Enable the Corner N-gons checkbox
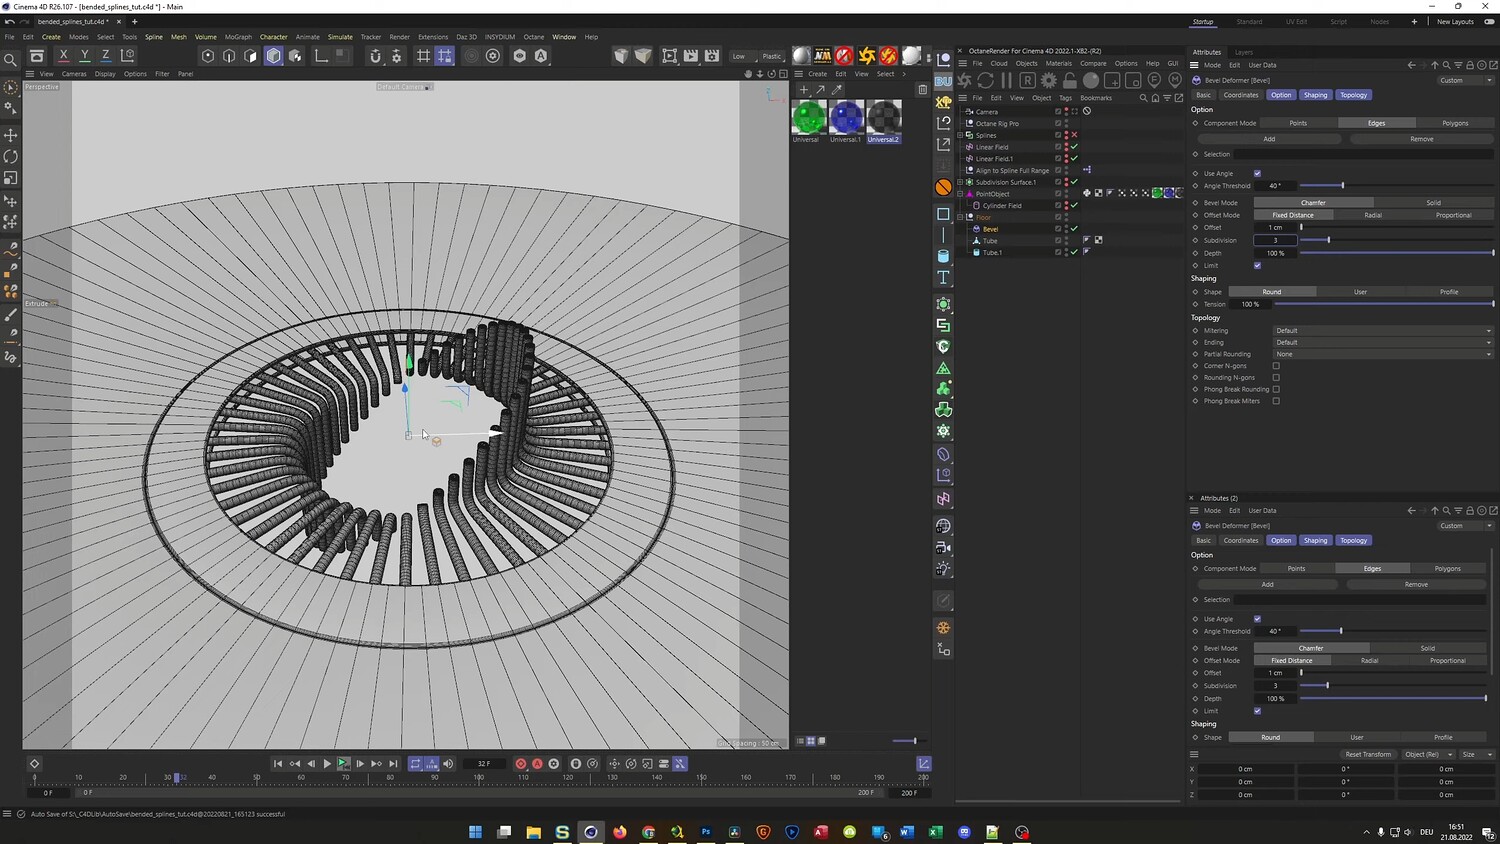Viewport: 1500px width, 844px height. point(1276,366)
